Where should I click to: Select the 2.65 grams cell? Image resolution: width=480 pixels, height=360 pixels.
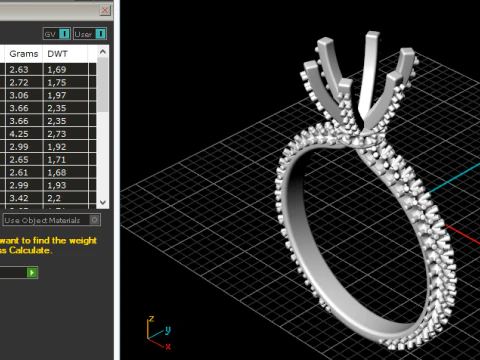(24, 159)
